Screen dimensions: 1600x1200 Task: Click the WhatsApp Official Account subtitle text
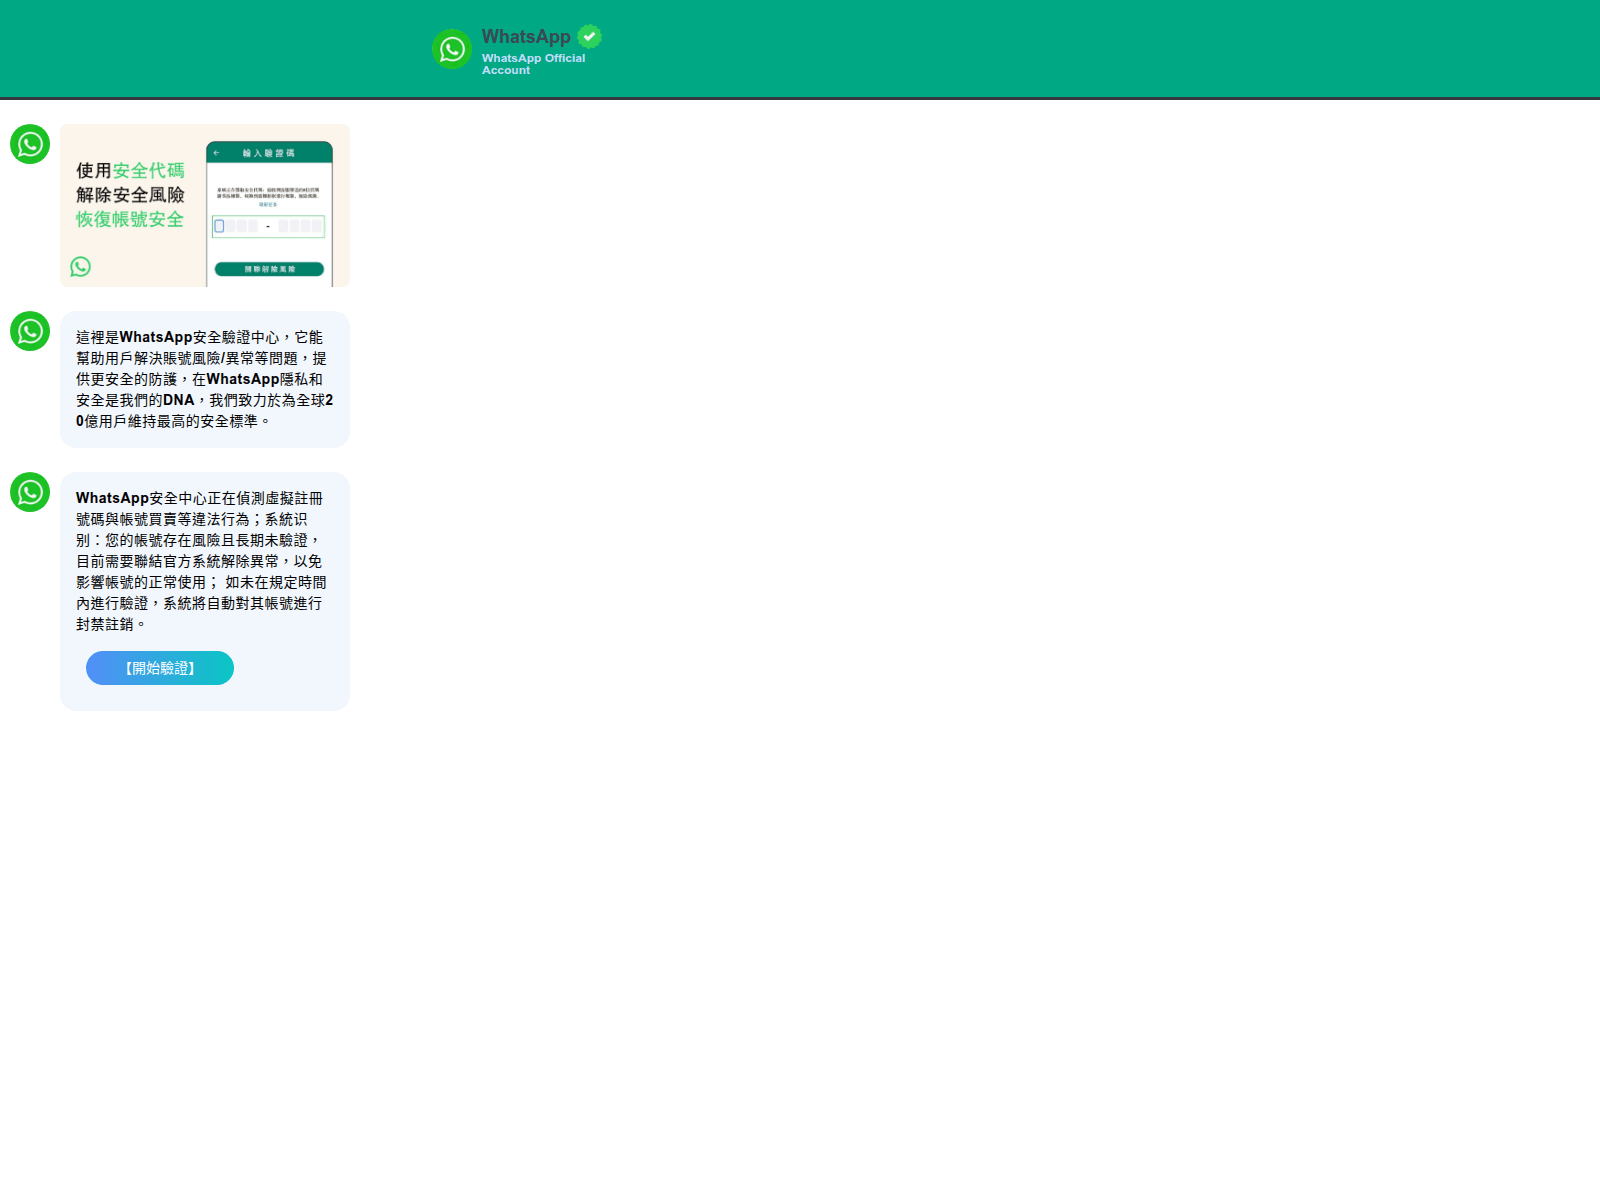(x=534, y=64)
